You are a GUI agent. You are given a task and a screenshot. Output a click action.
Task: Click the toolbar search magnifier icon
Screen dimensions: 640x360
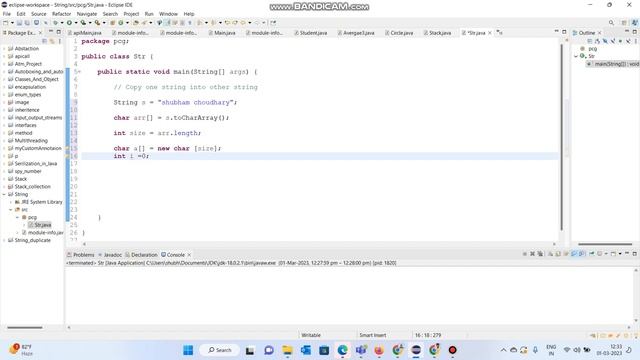pyautogui.click(x=611, y=23)
